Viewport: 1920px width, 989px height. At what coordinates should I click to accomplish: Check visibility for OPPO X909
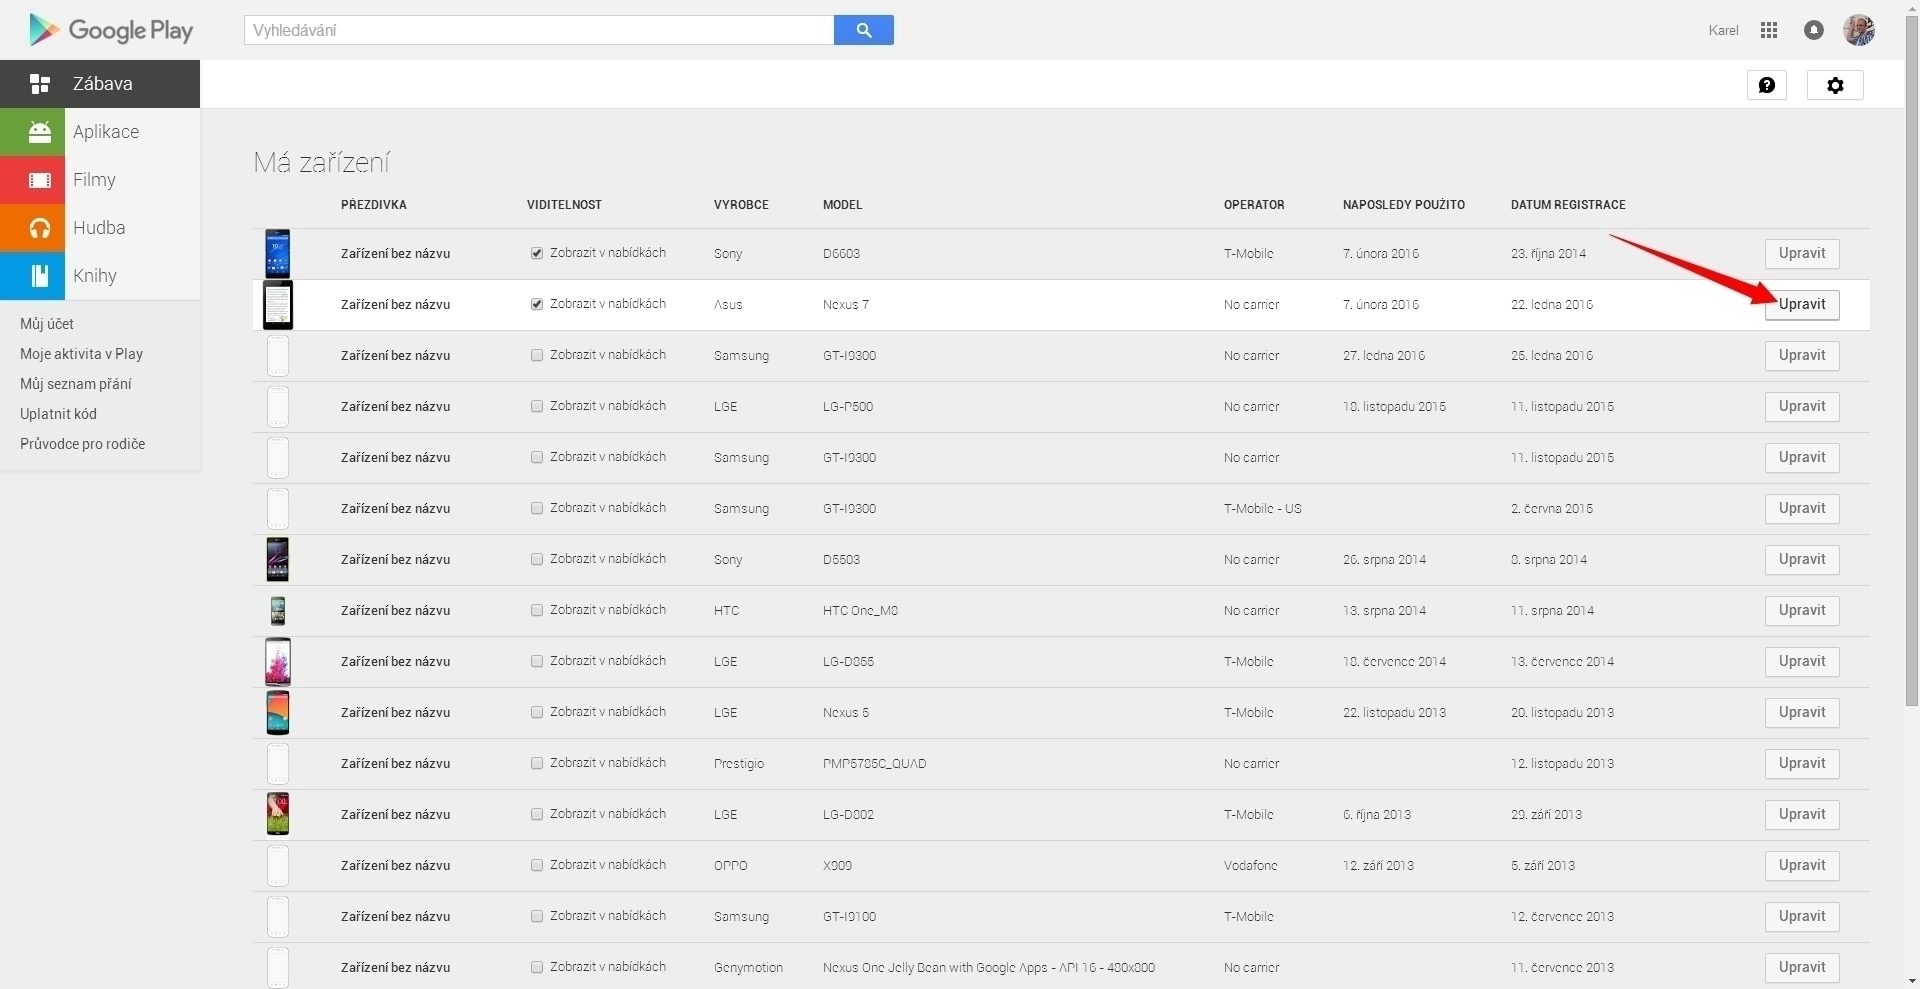point(537,866)
